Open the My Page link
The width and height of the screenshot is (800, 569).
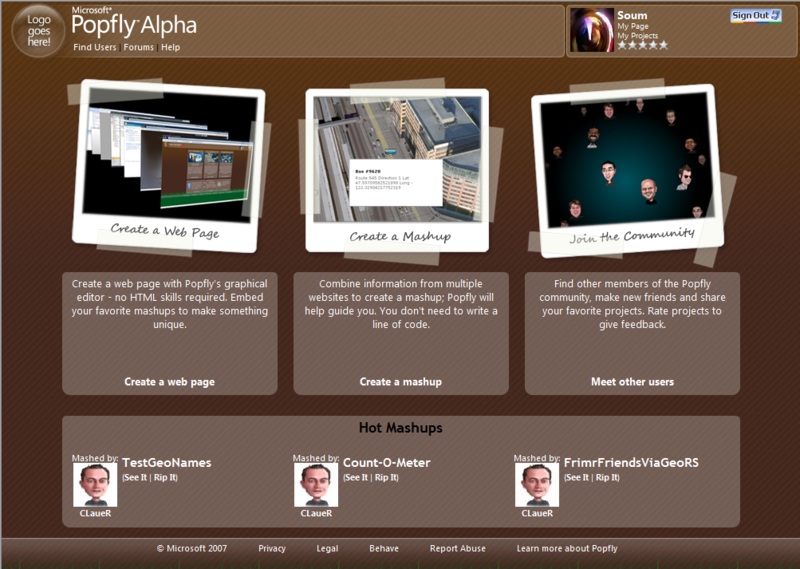click(x=632, y=26)
